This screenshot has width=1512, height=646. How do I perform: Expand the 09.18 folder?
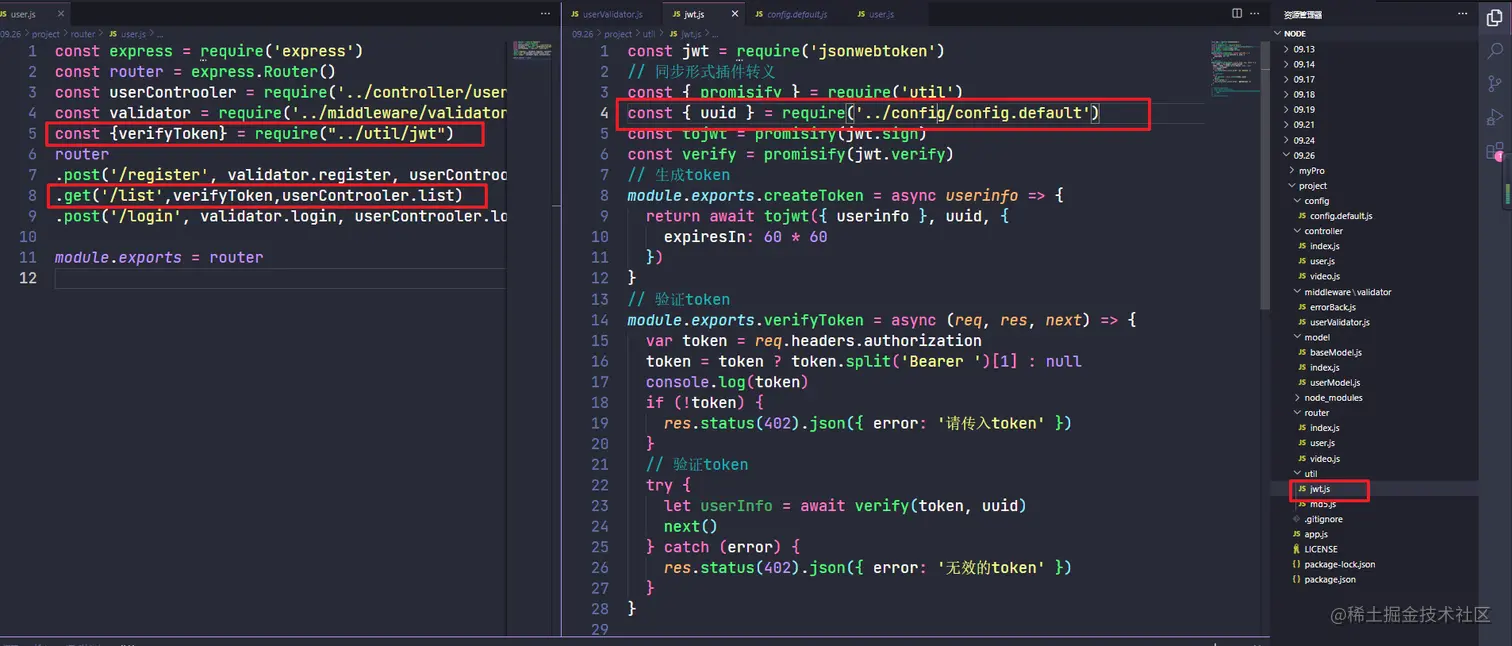click(1303, 94)
